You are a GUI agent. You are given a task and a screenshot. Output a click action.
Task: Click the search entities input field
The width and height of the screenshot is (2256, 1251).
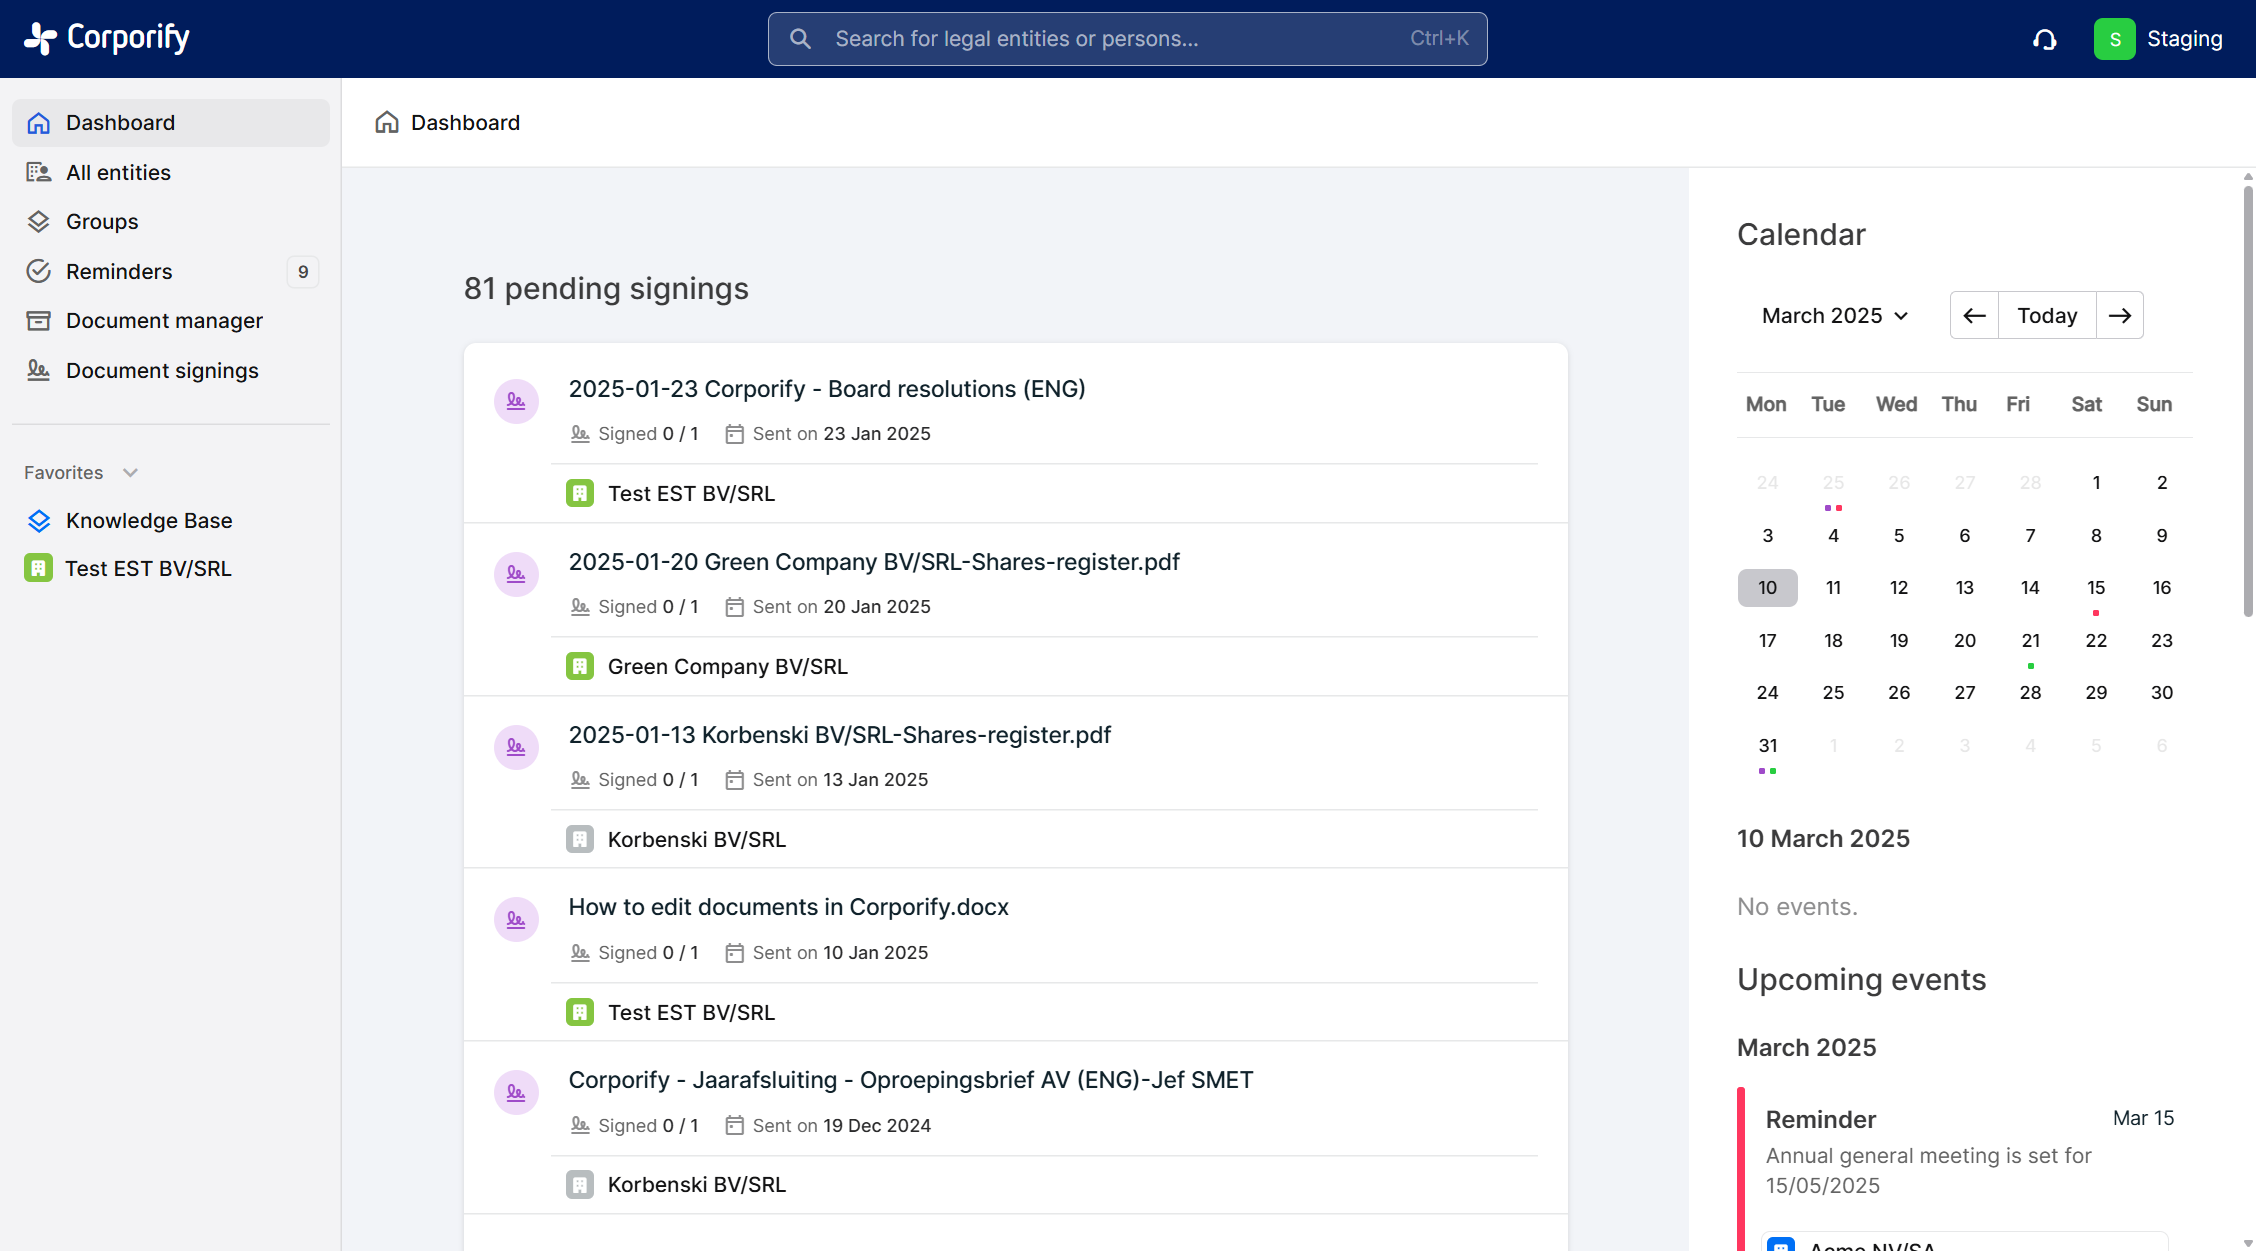pos(1126,39)
